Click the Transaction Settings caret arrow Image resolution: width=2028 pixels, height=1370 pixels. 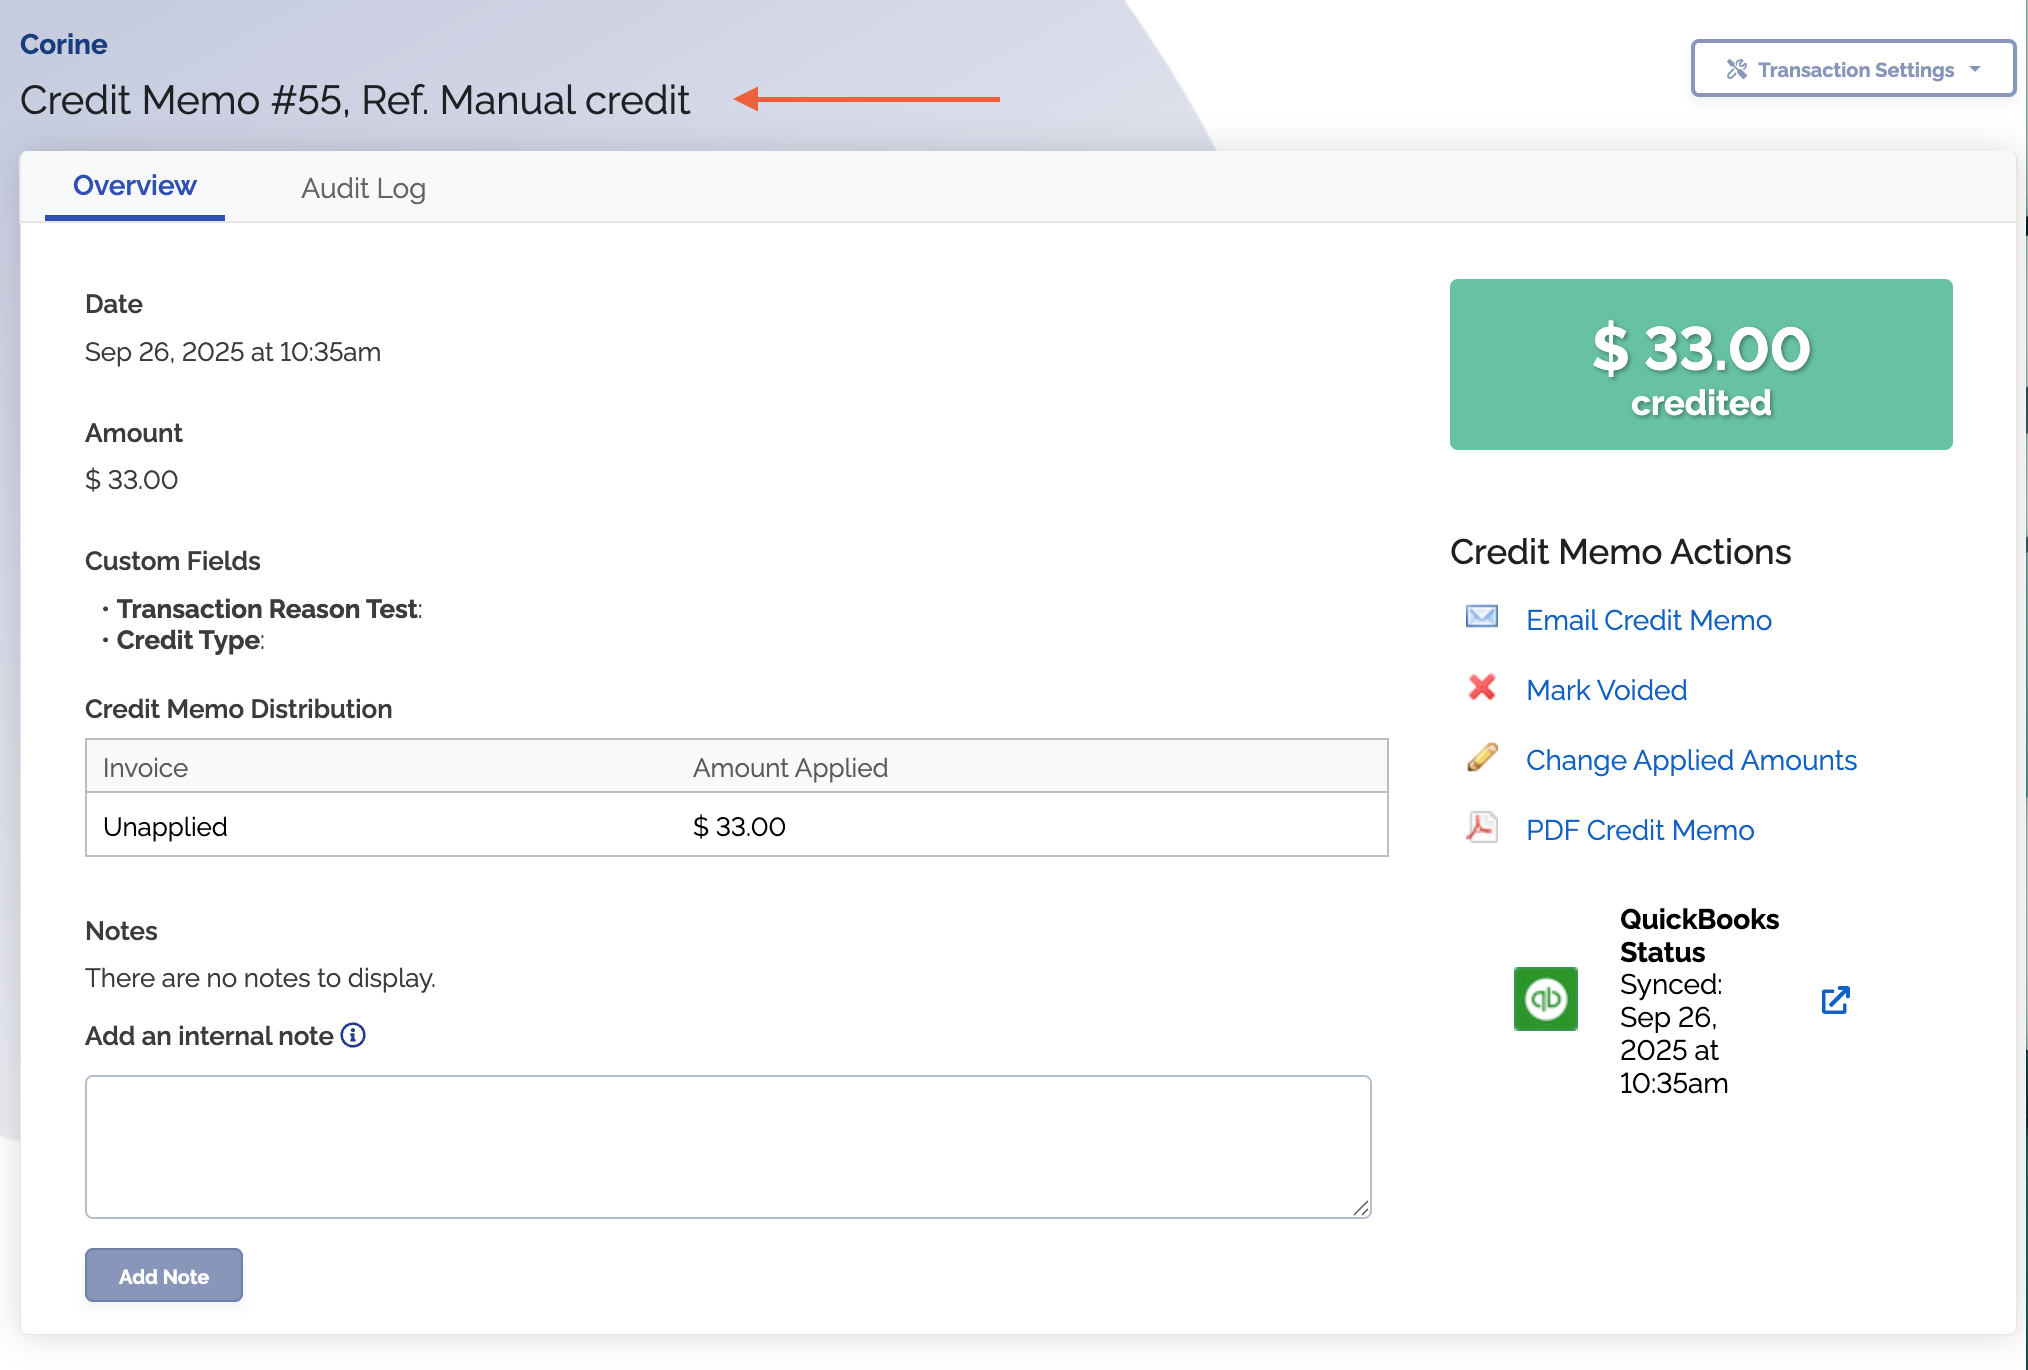(1975, 69)
